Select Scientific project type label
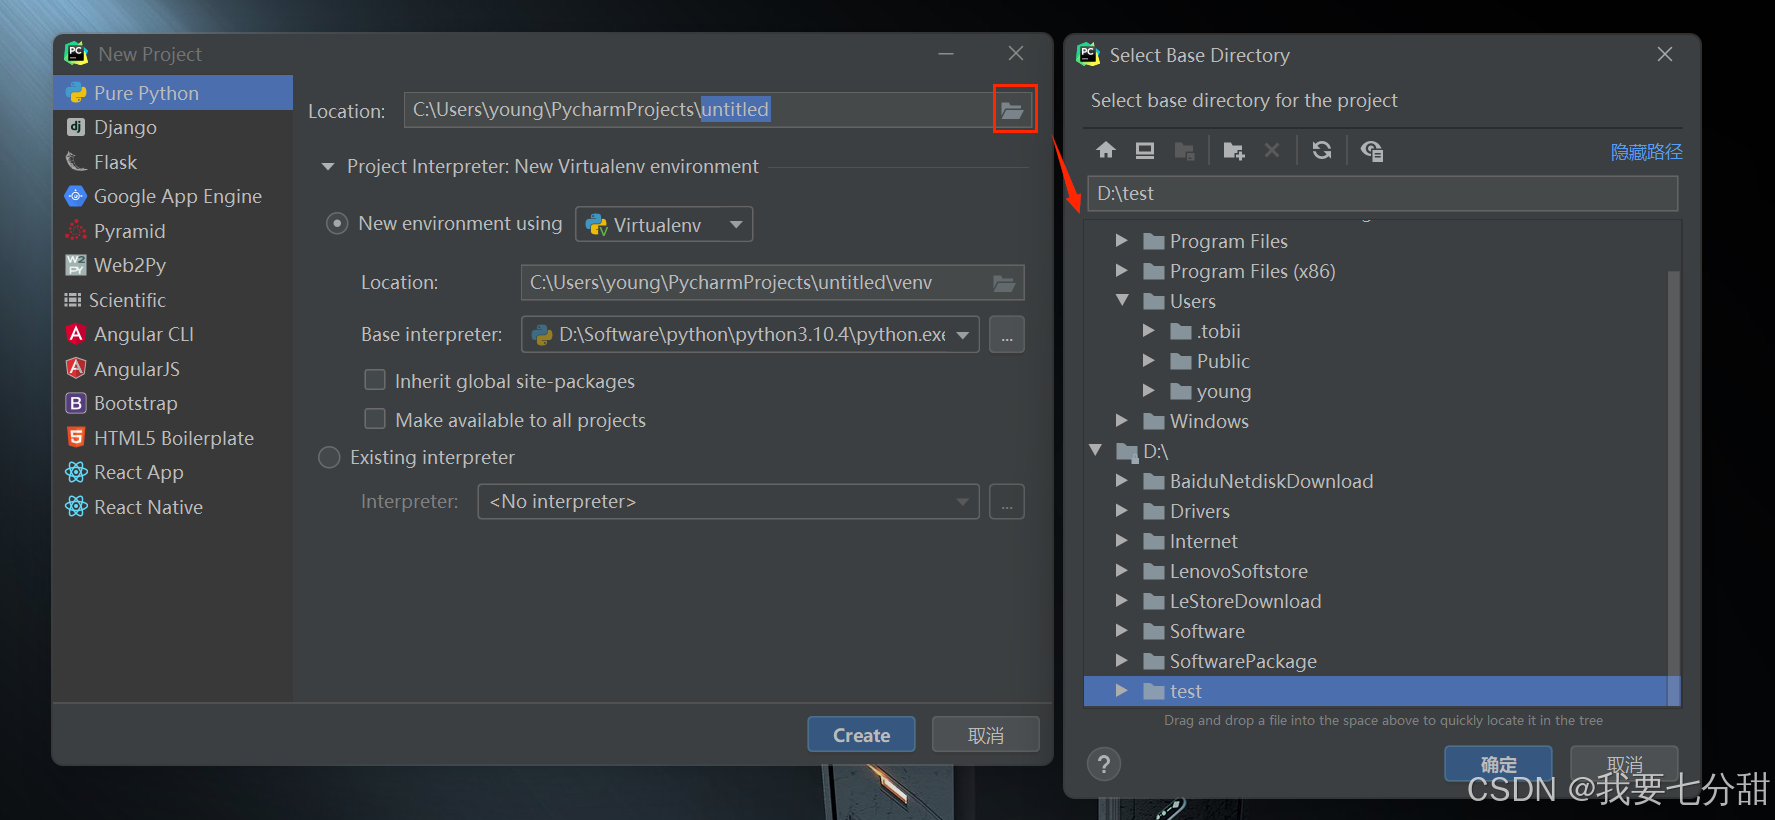This screenshot has height=820, width=1775. click(x=127, y=300)
